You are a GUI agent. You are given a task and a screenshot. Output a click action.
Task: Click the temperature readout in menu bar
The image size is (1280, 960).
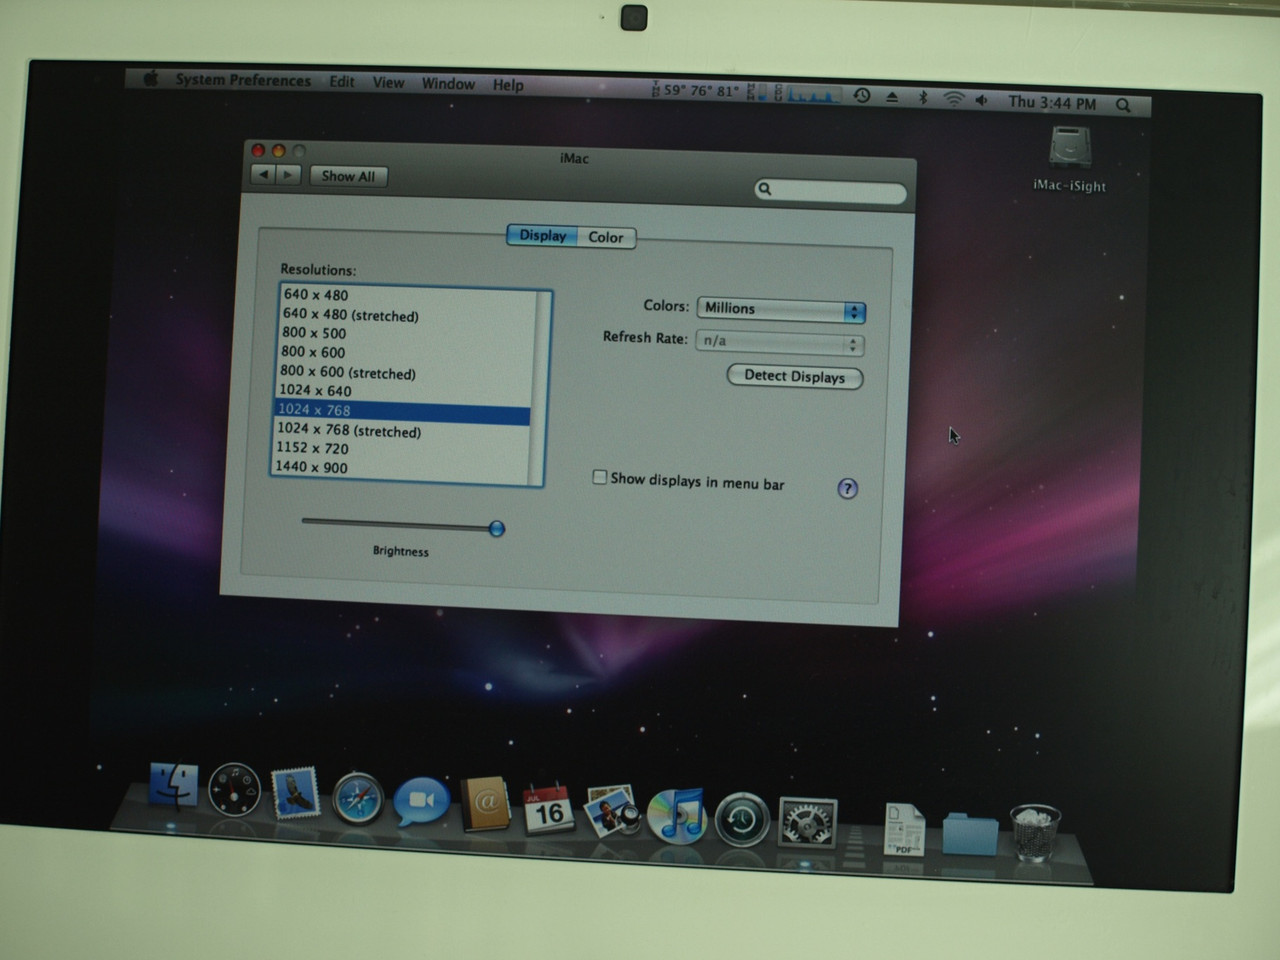695,90
